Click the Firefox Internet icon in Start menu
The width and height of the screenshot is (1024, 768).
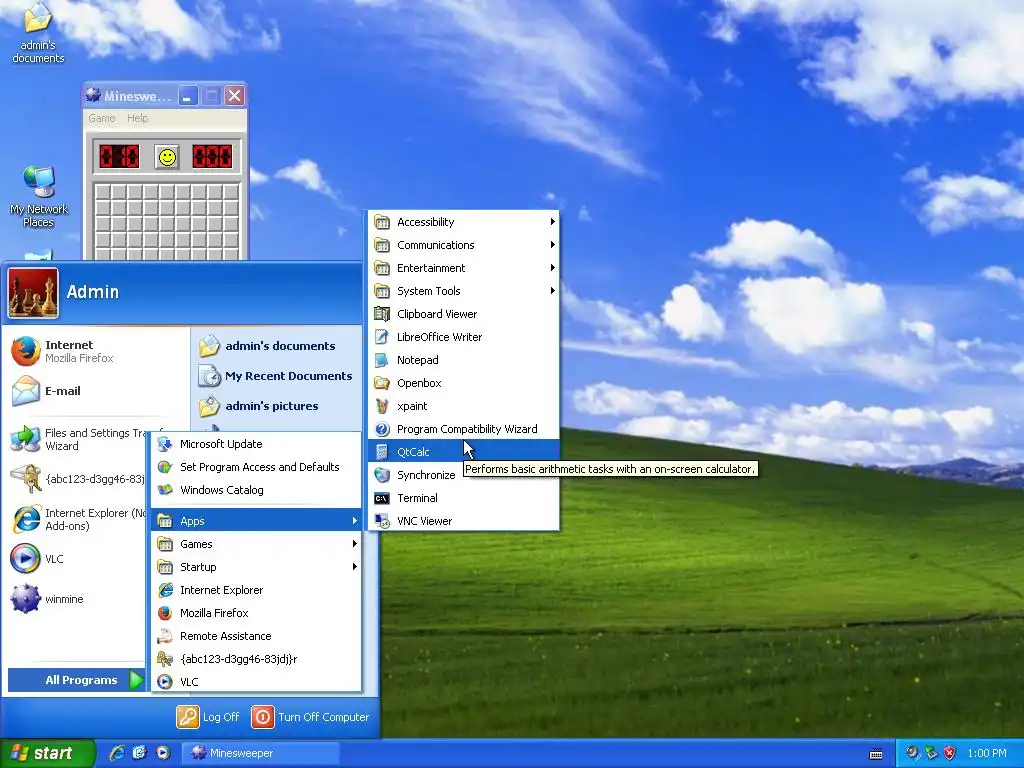point(25,351)
